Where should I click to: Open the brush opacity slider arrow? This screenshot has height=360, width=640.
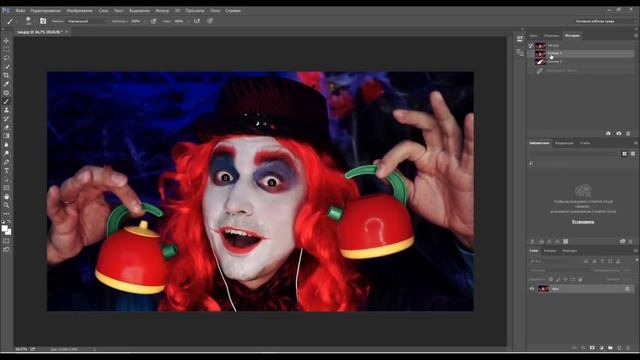144,21
